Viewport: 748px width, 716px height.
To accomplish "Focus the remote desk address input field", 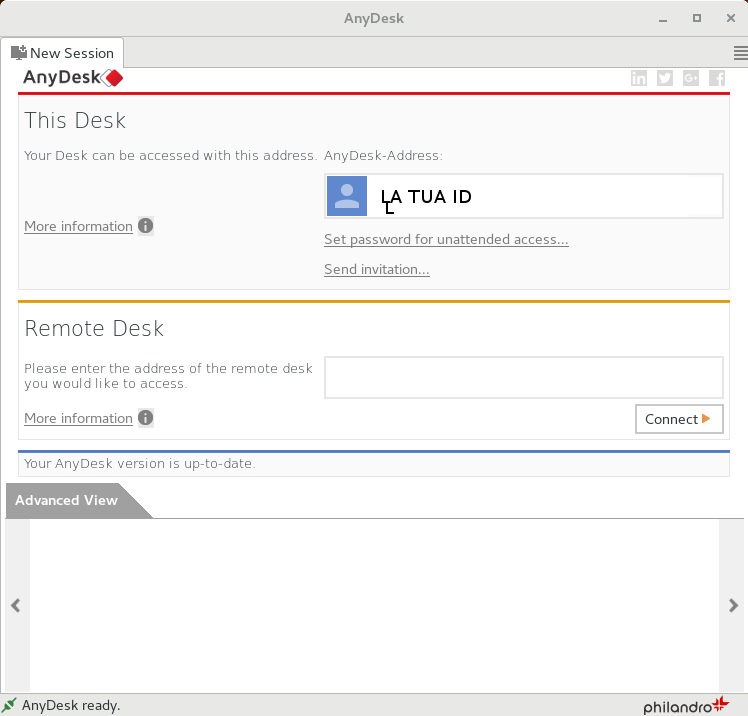I will [x=524, y=377].
